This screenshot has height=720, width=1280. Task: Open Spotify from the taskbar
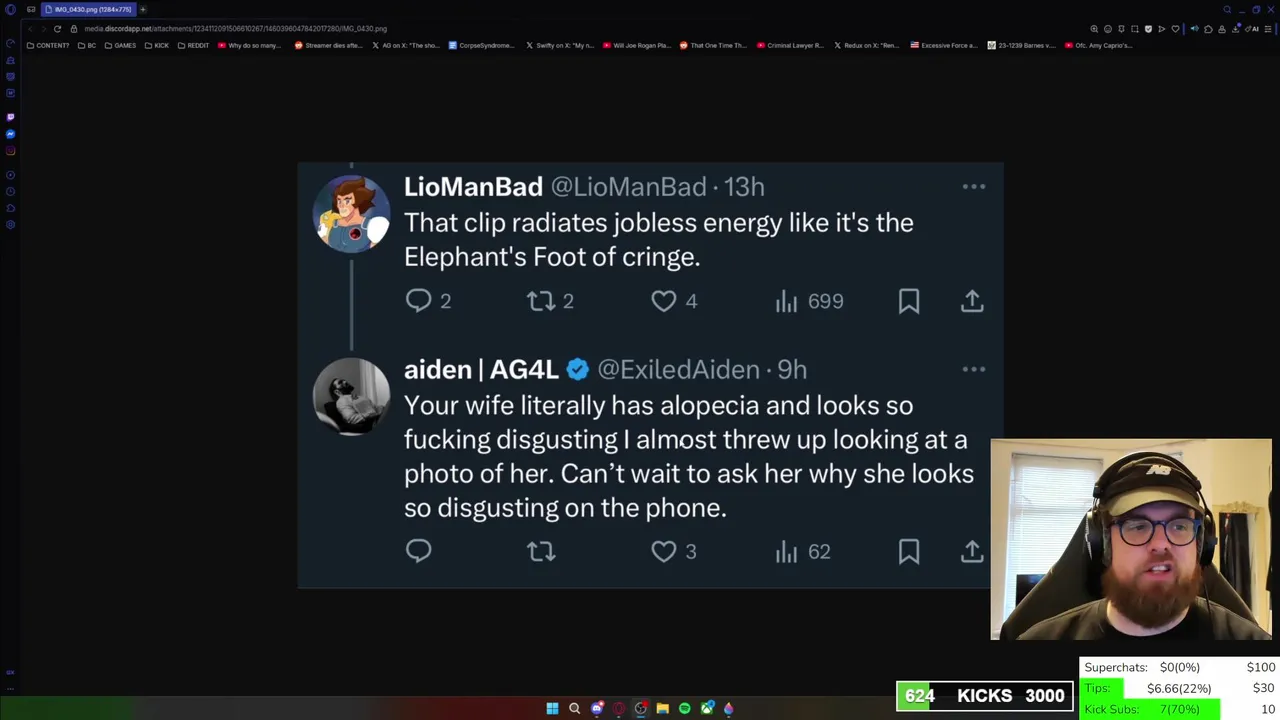tap(684, 708)
